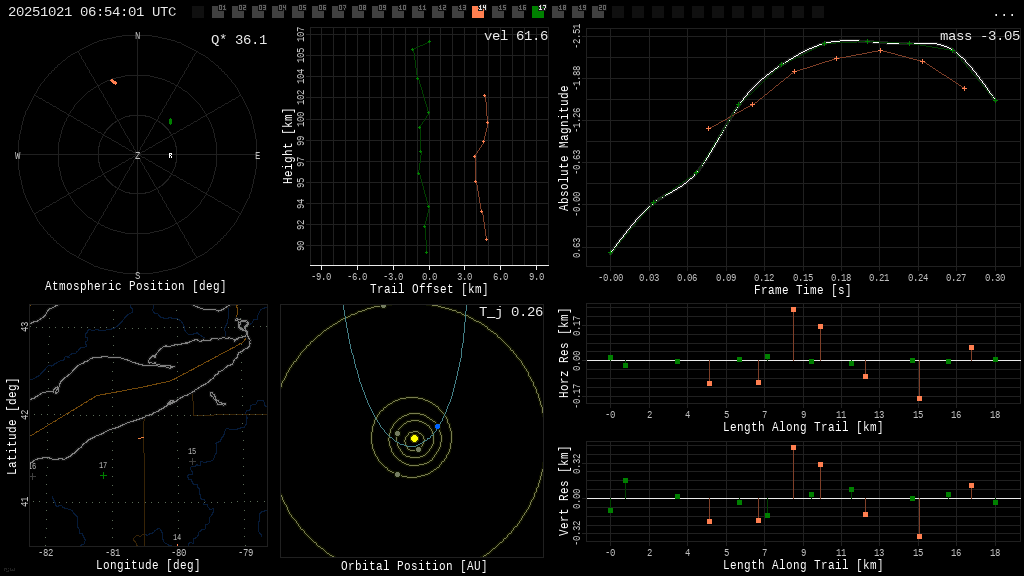1024x576 pixels.
Task: Click the orange meteor streak on sky plot
Action: [113, 81]
